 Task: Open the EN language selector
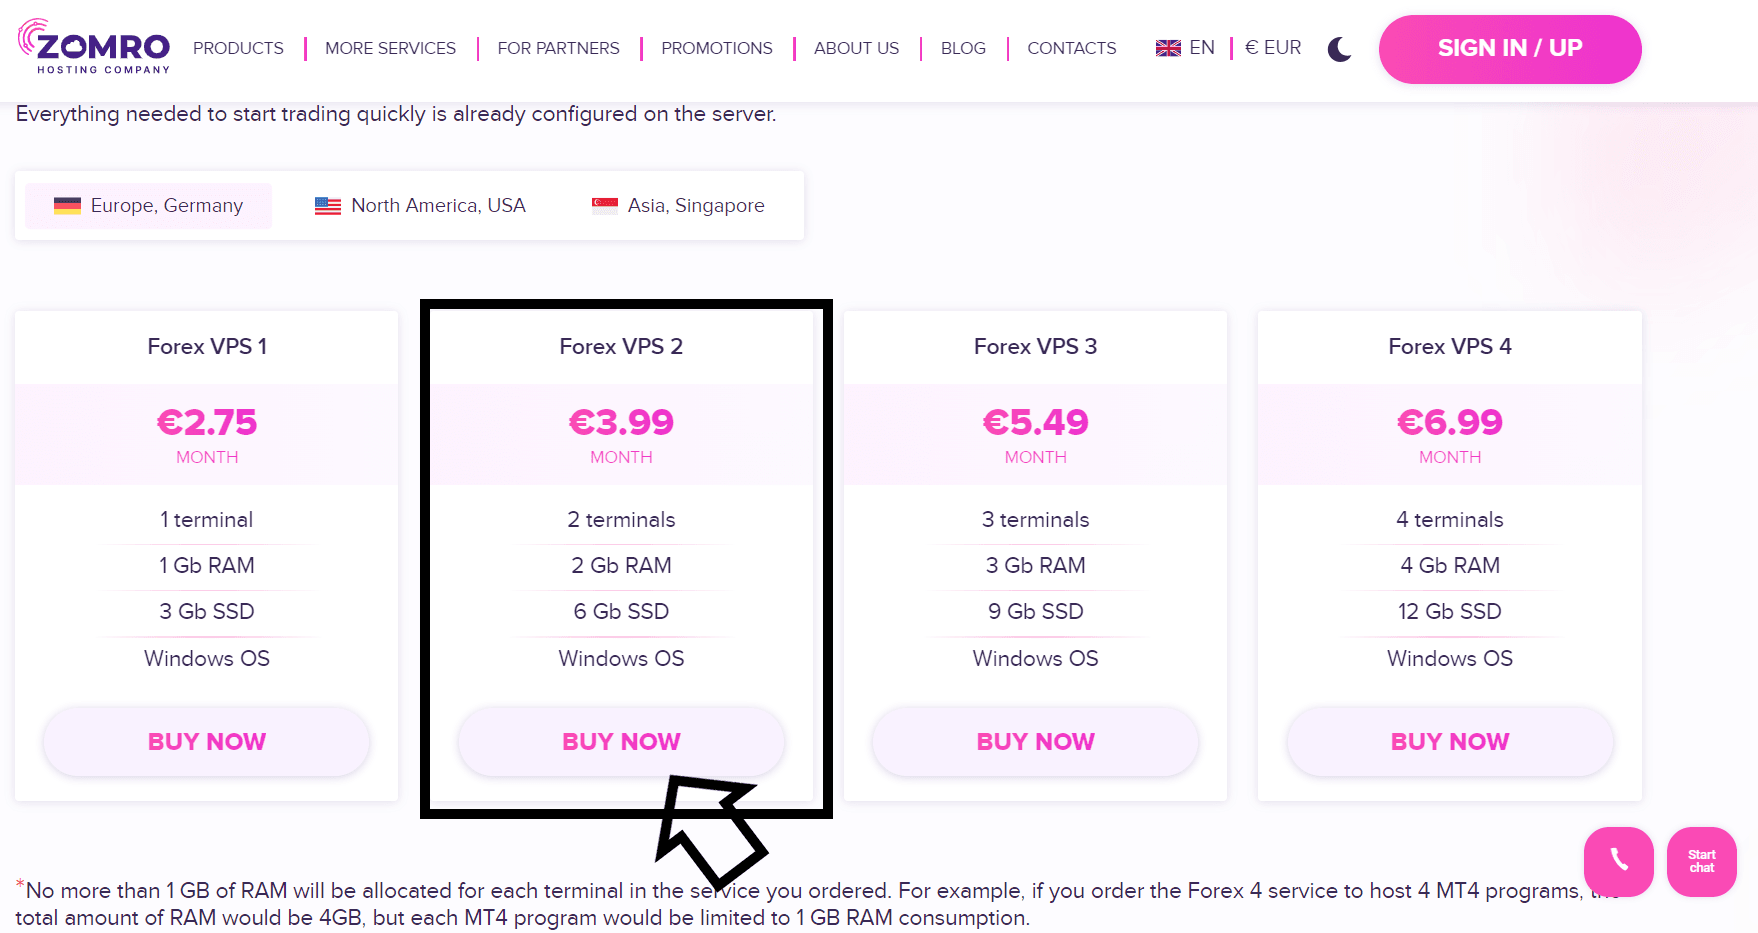click(1201, 48)
